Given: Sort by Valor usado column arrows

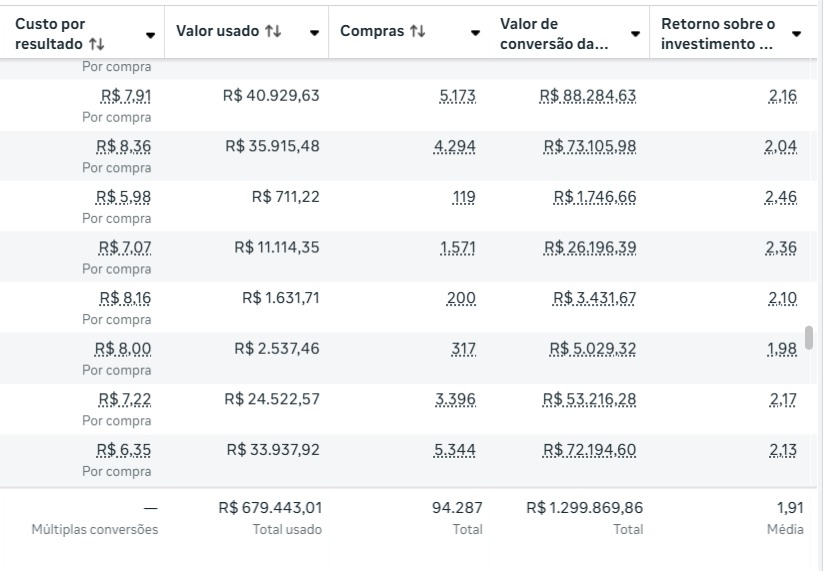Looking at the screenshot, I should coord(273,31).
